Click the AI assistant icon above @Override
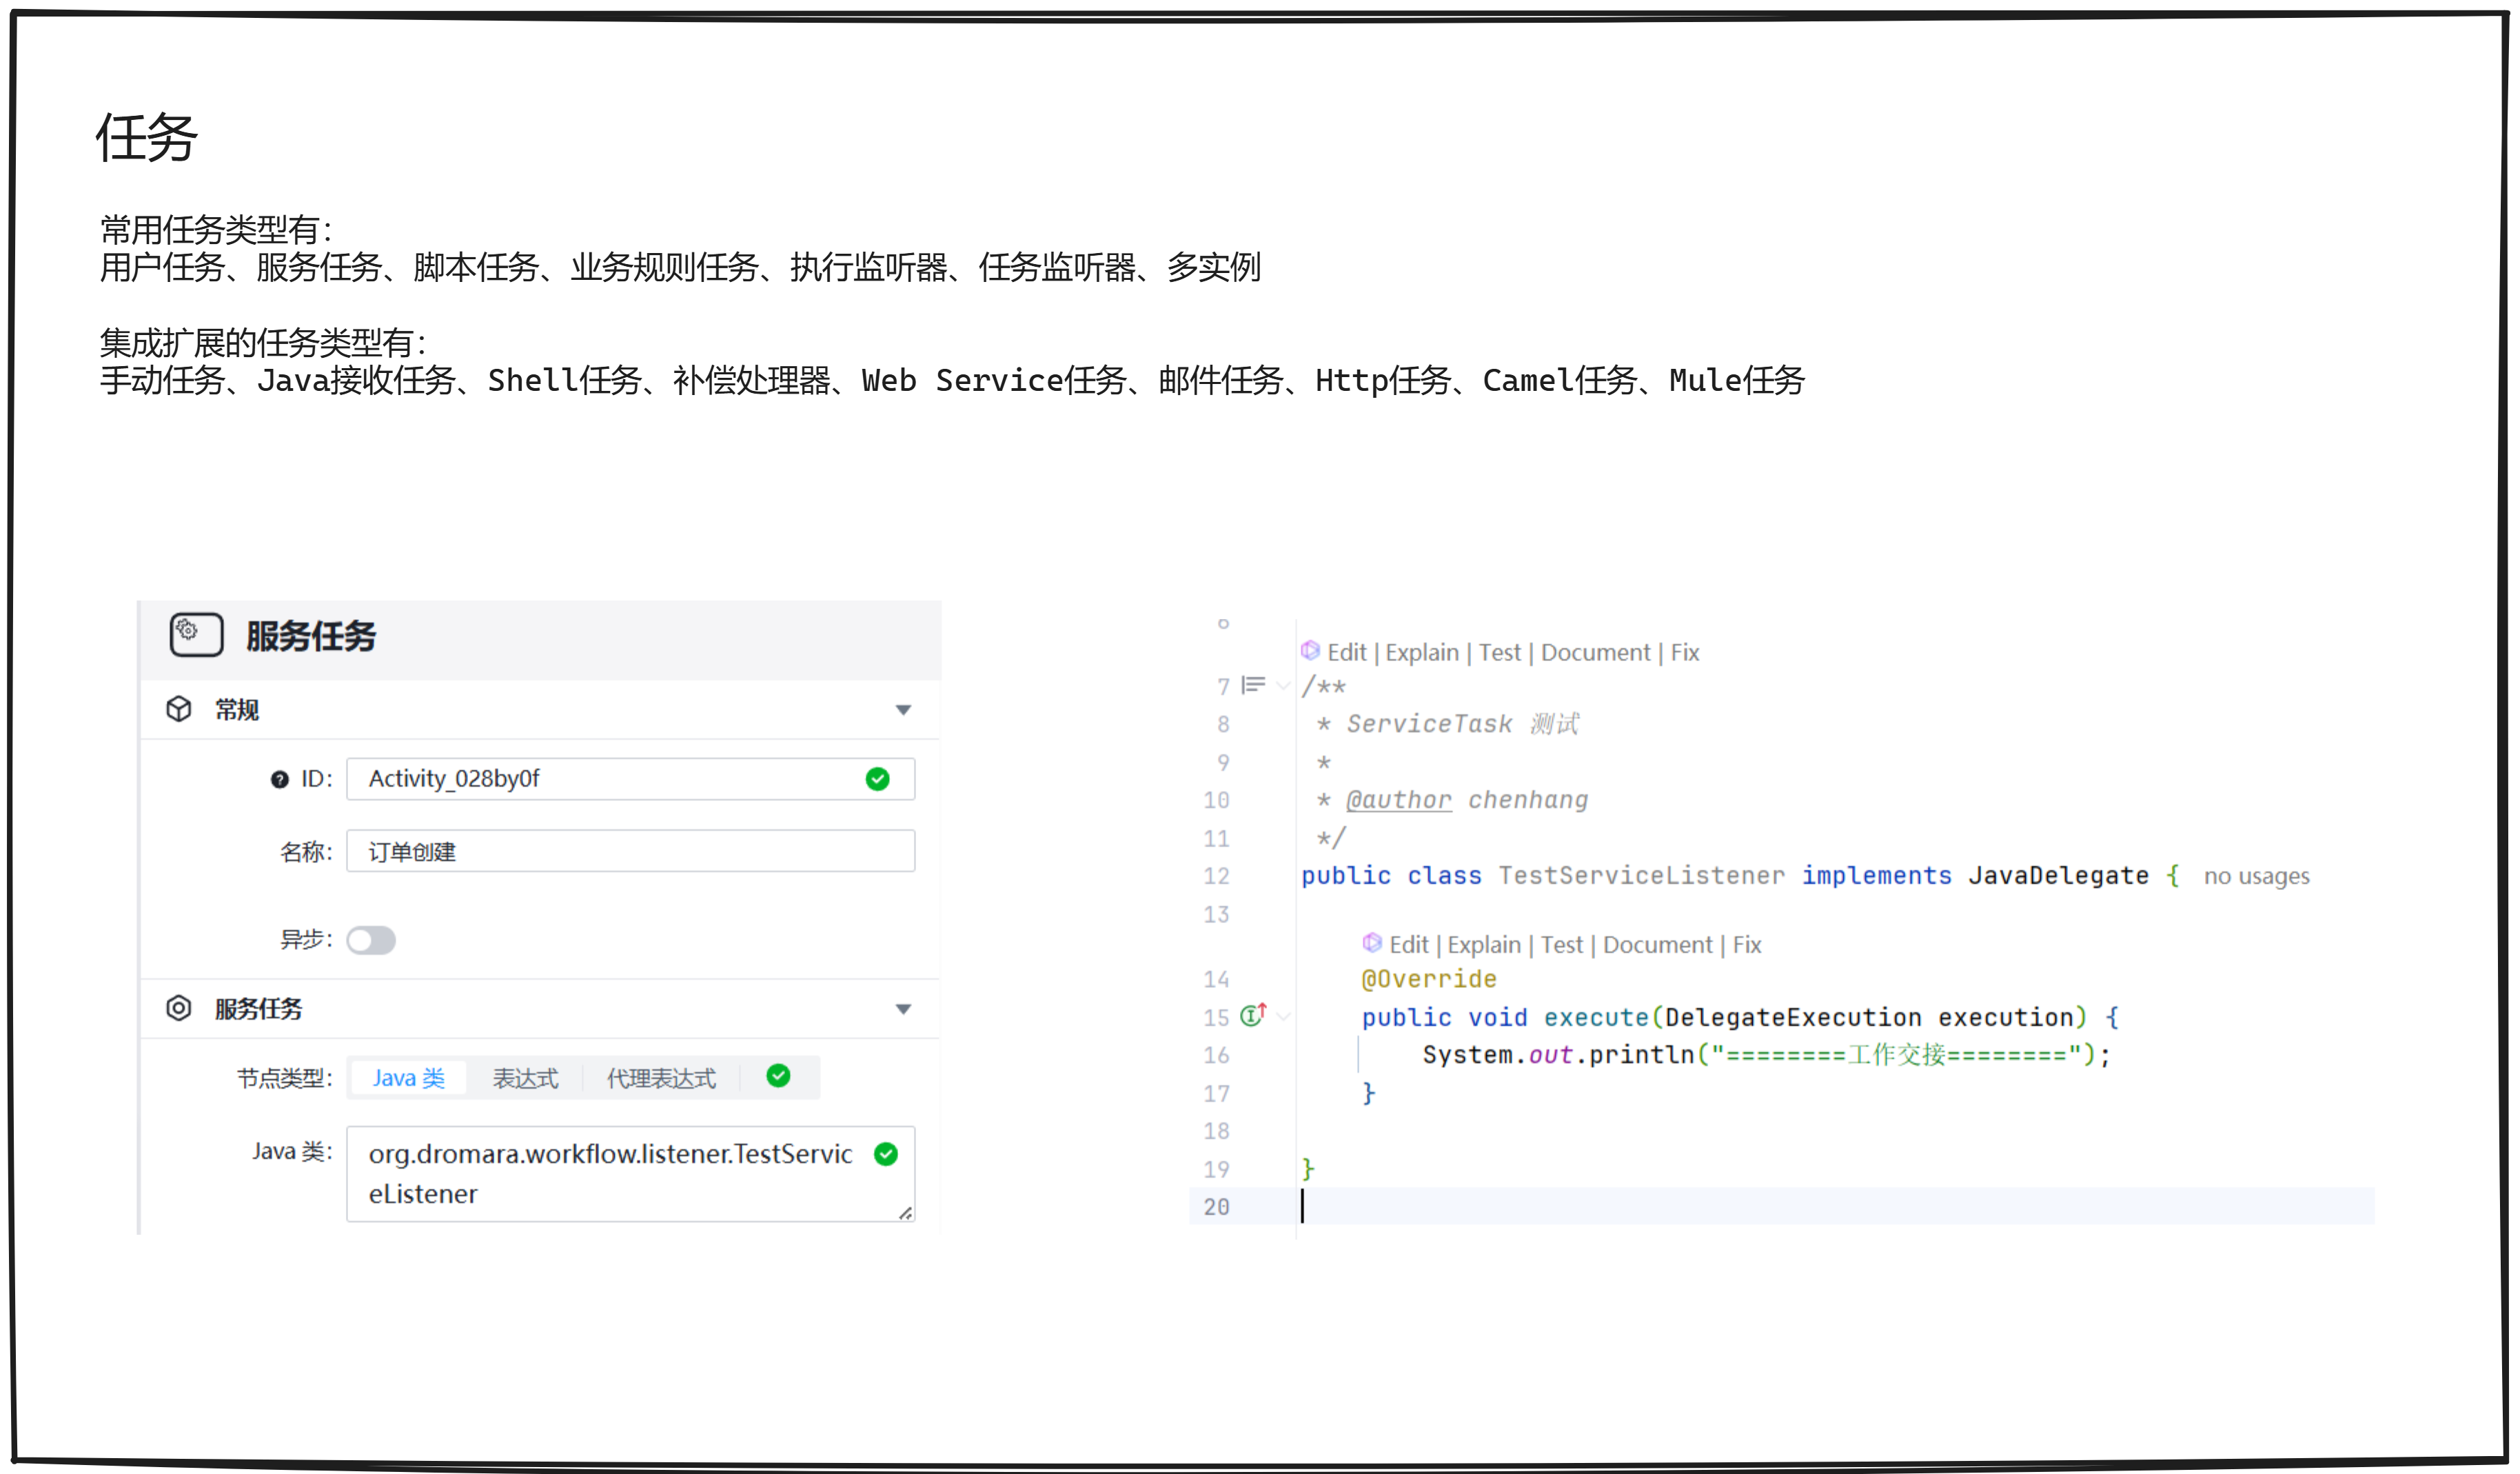The height and width of the screenshot is (1474, 2520). pyautogui.click(x=1372, y=943)
